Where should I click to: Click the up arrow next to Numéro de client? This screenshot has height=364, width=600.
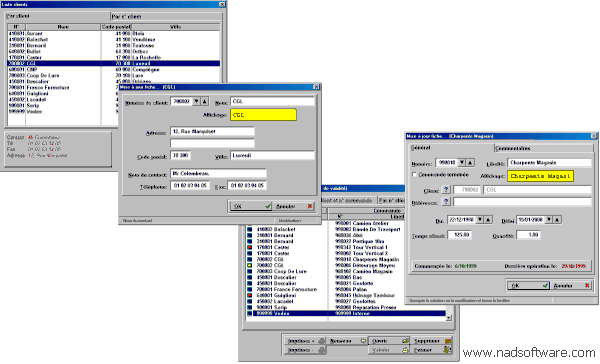(204, 101)
